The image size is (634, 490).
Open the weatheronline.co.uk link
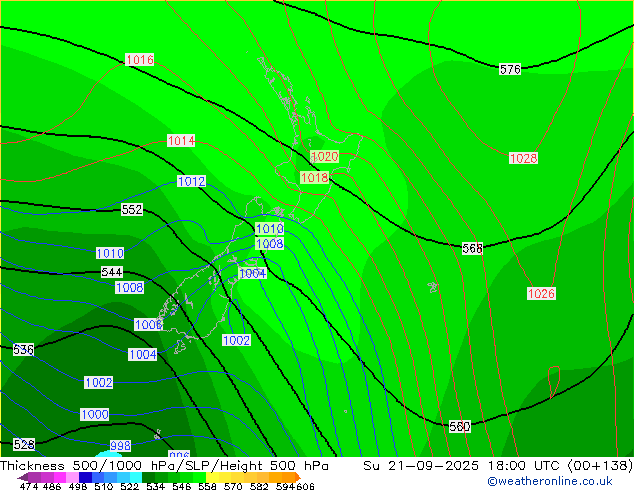tap(550, 481)
